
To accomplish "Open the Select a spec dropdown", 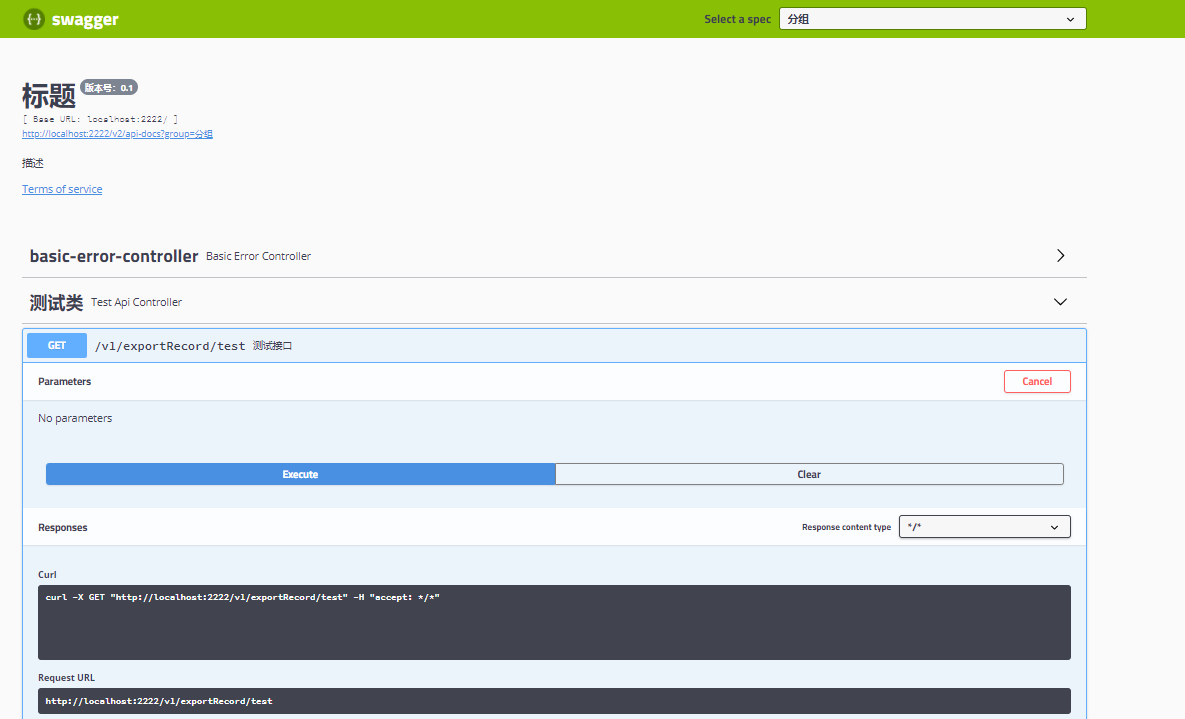I will coord(932,19).
